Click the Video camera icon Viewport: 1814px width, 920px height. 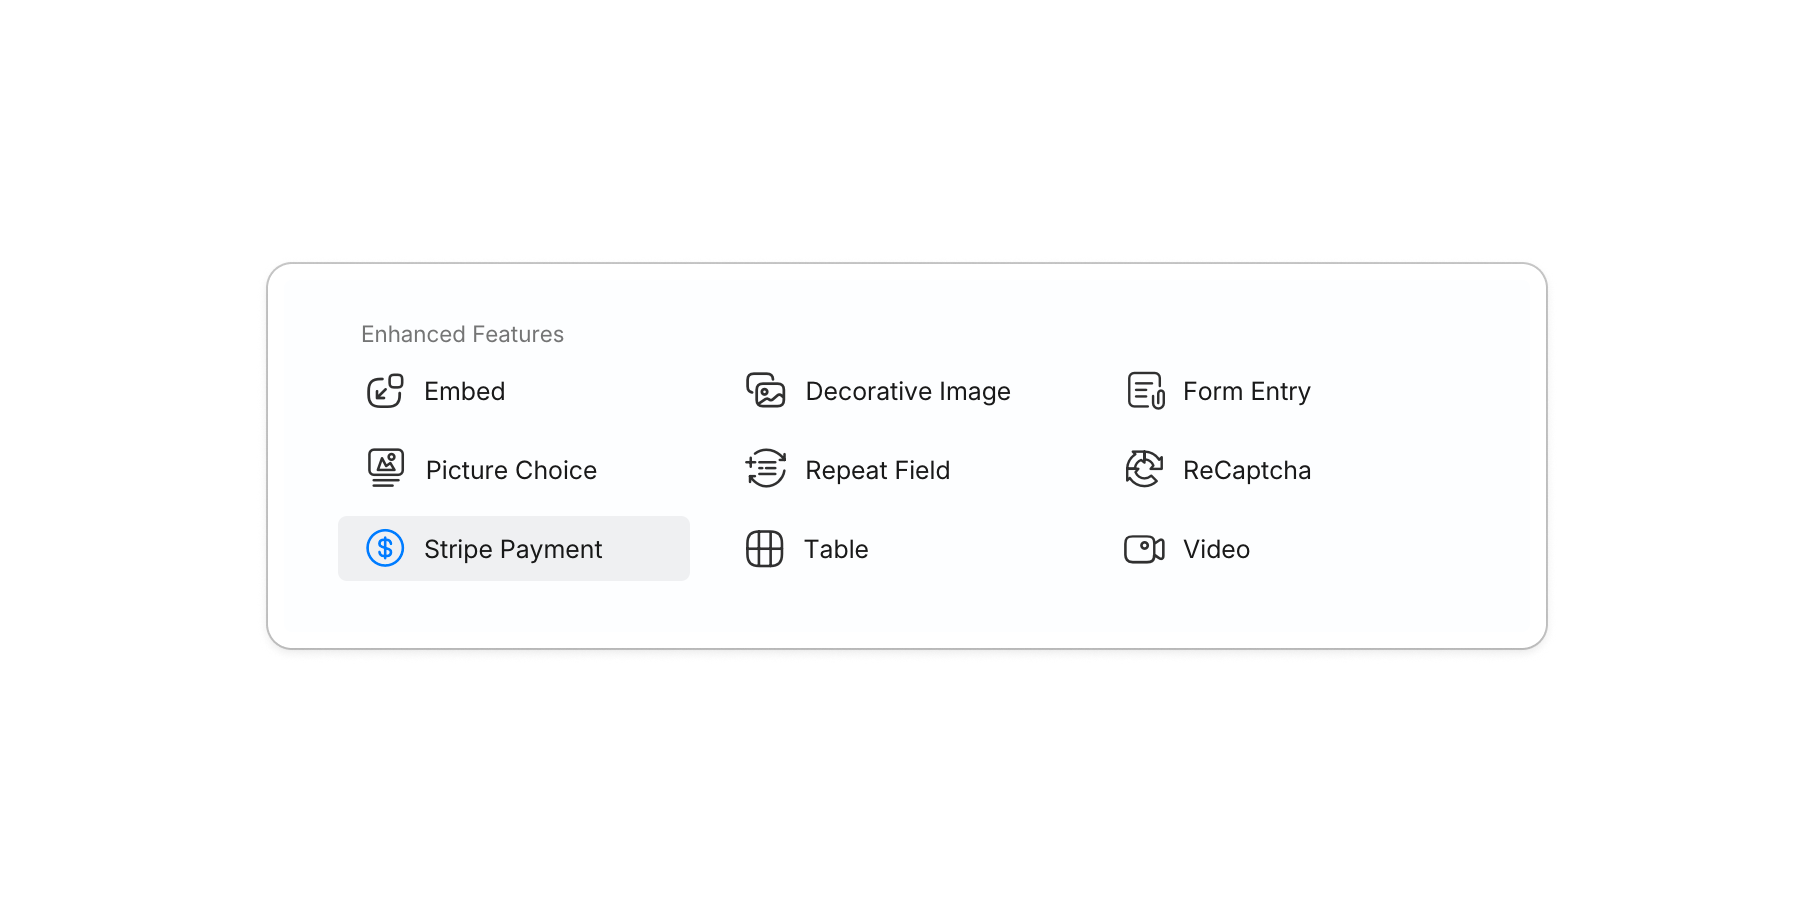(x=1143, y=548)
